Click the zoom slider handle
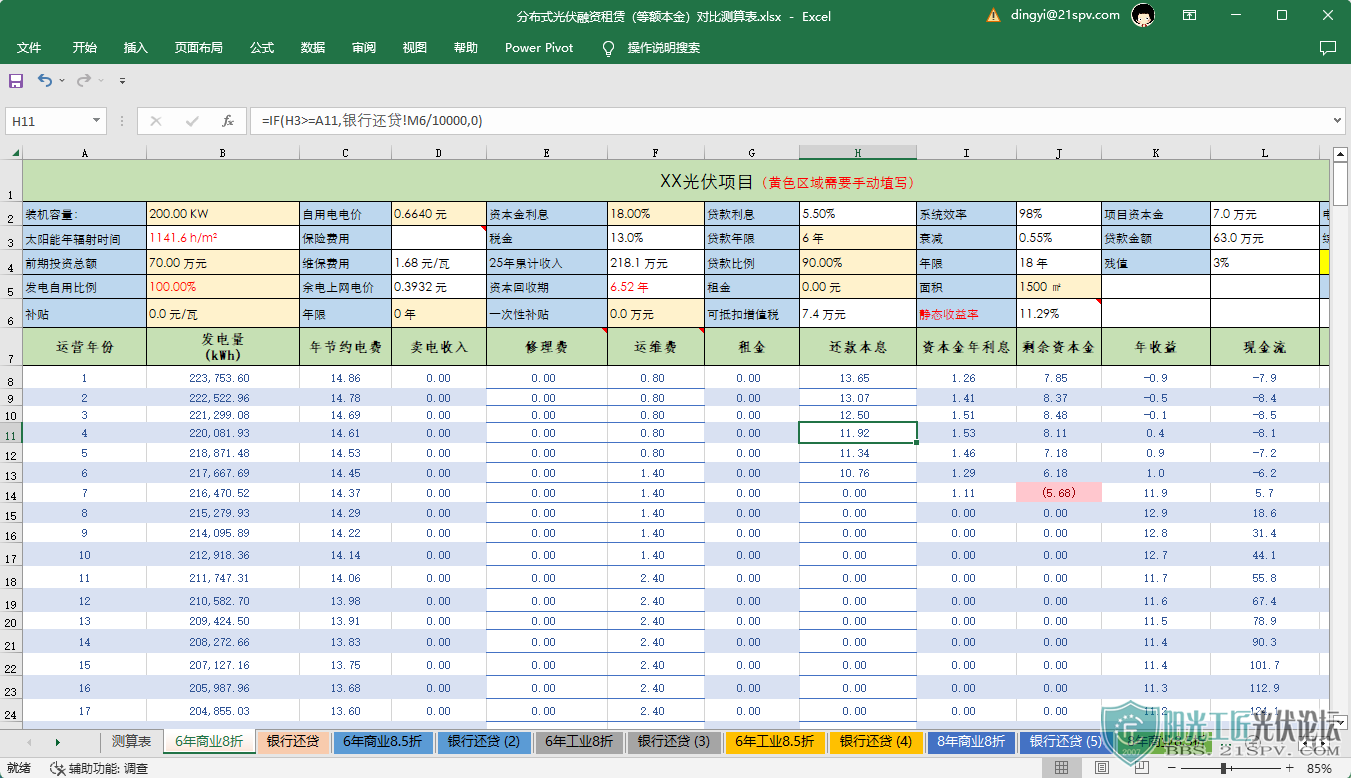Screen dimensions: 1351x778 point(1224,768)
